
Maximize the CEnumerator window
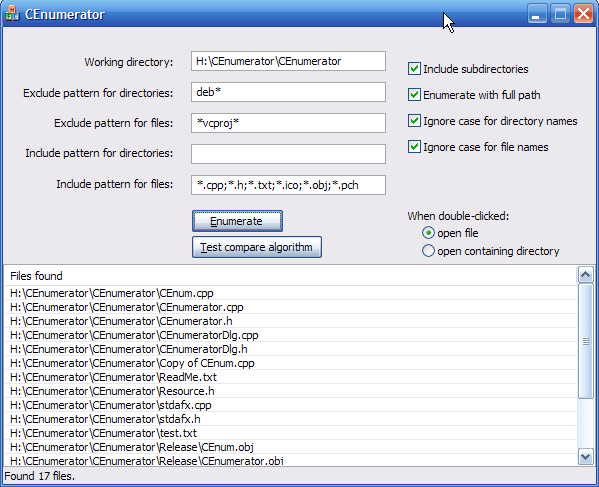click(560, 14)
